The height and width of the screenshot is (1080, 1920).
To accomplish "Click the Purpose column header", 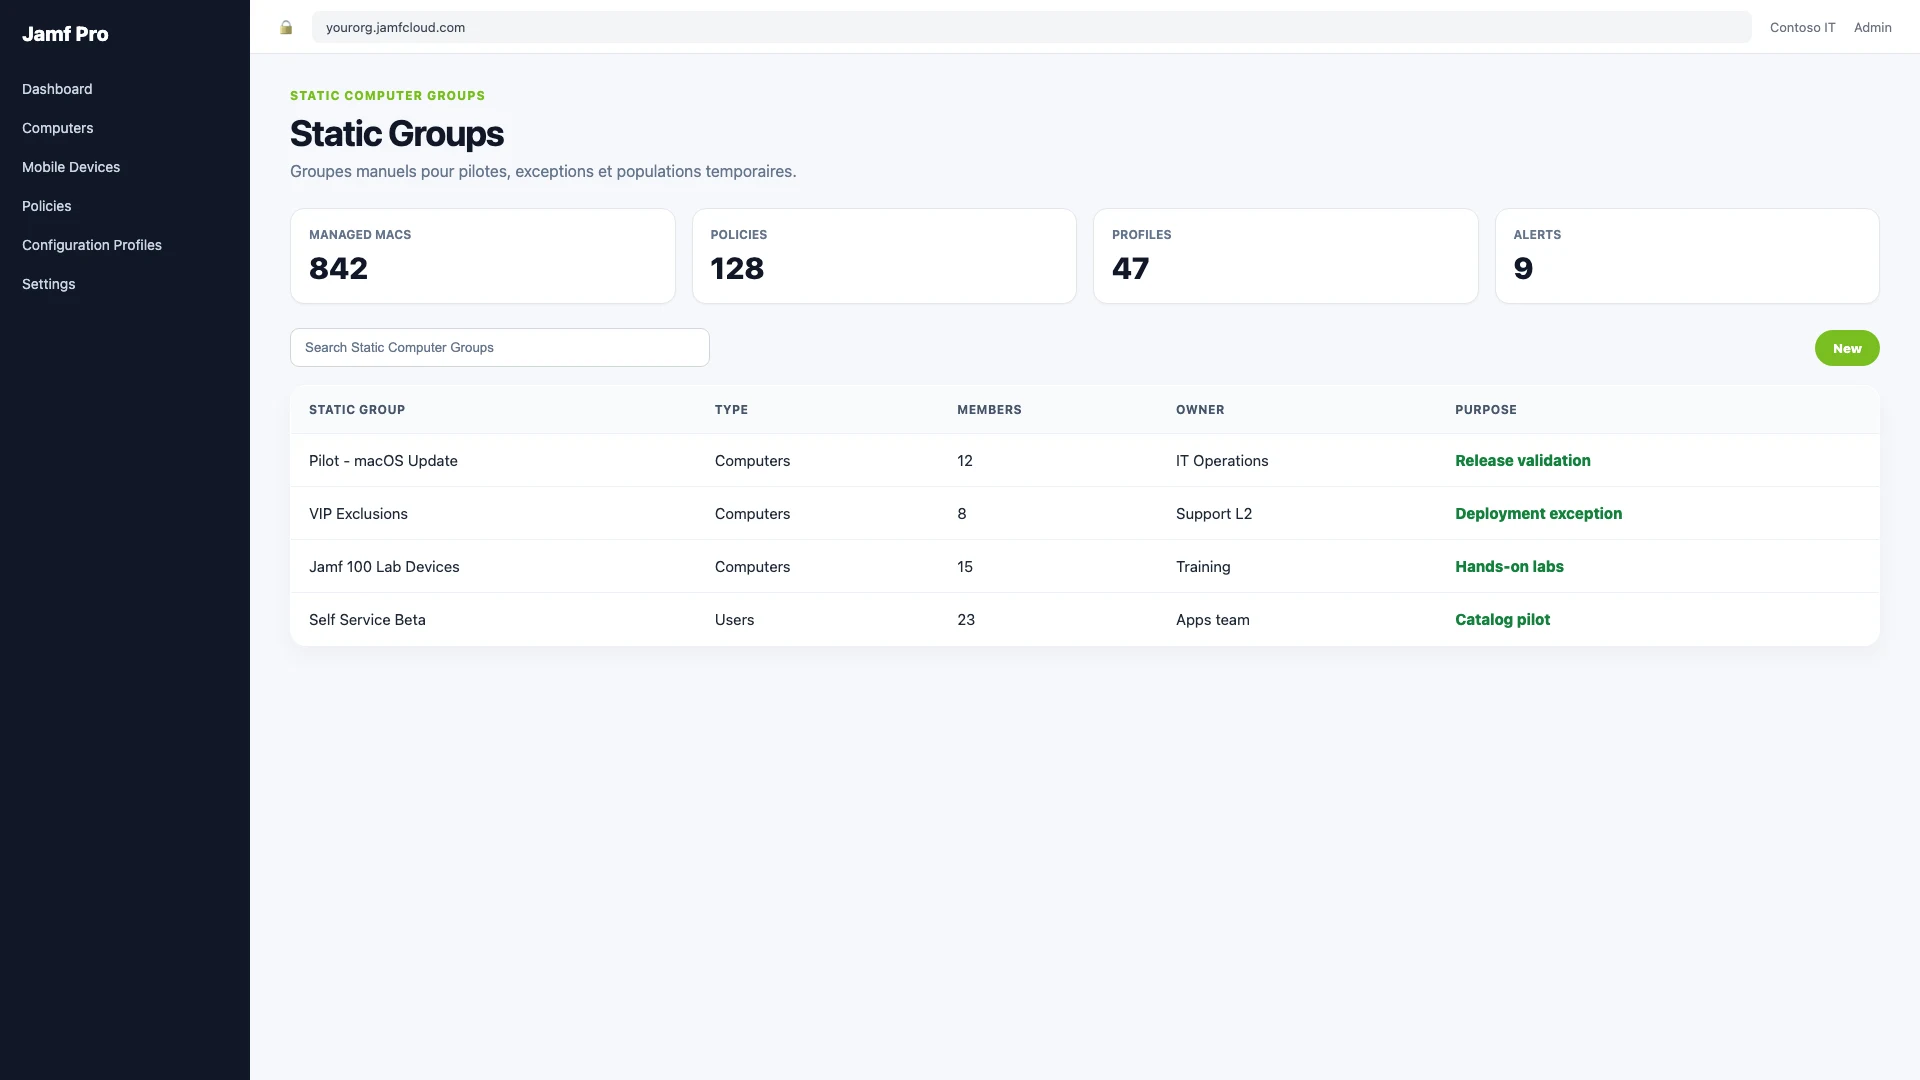I will [1486, 409].
